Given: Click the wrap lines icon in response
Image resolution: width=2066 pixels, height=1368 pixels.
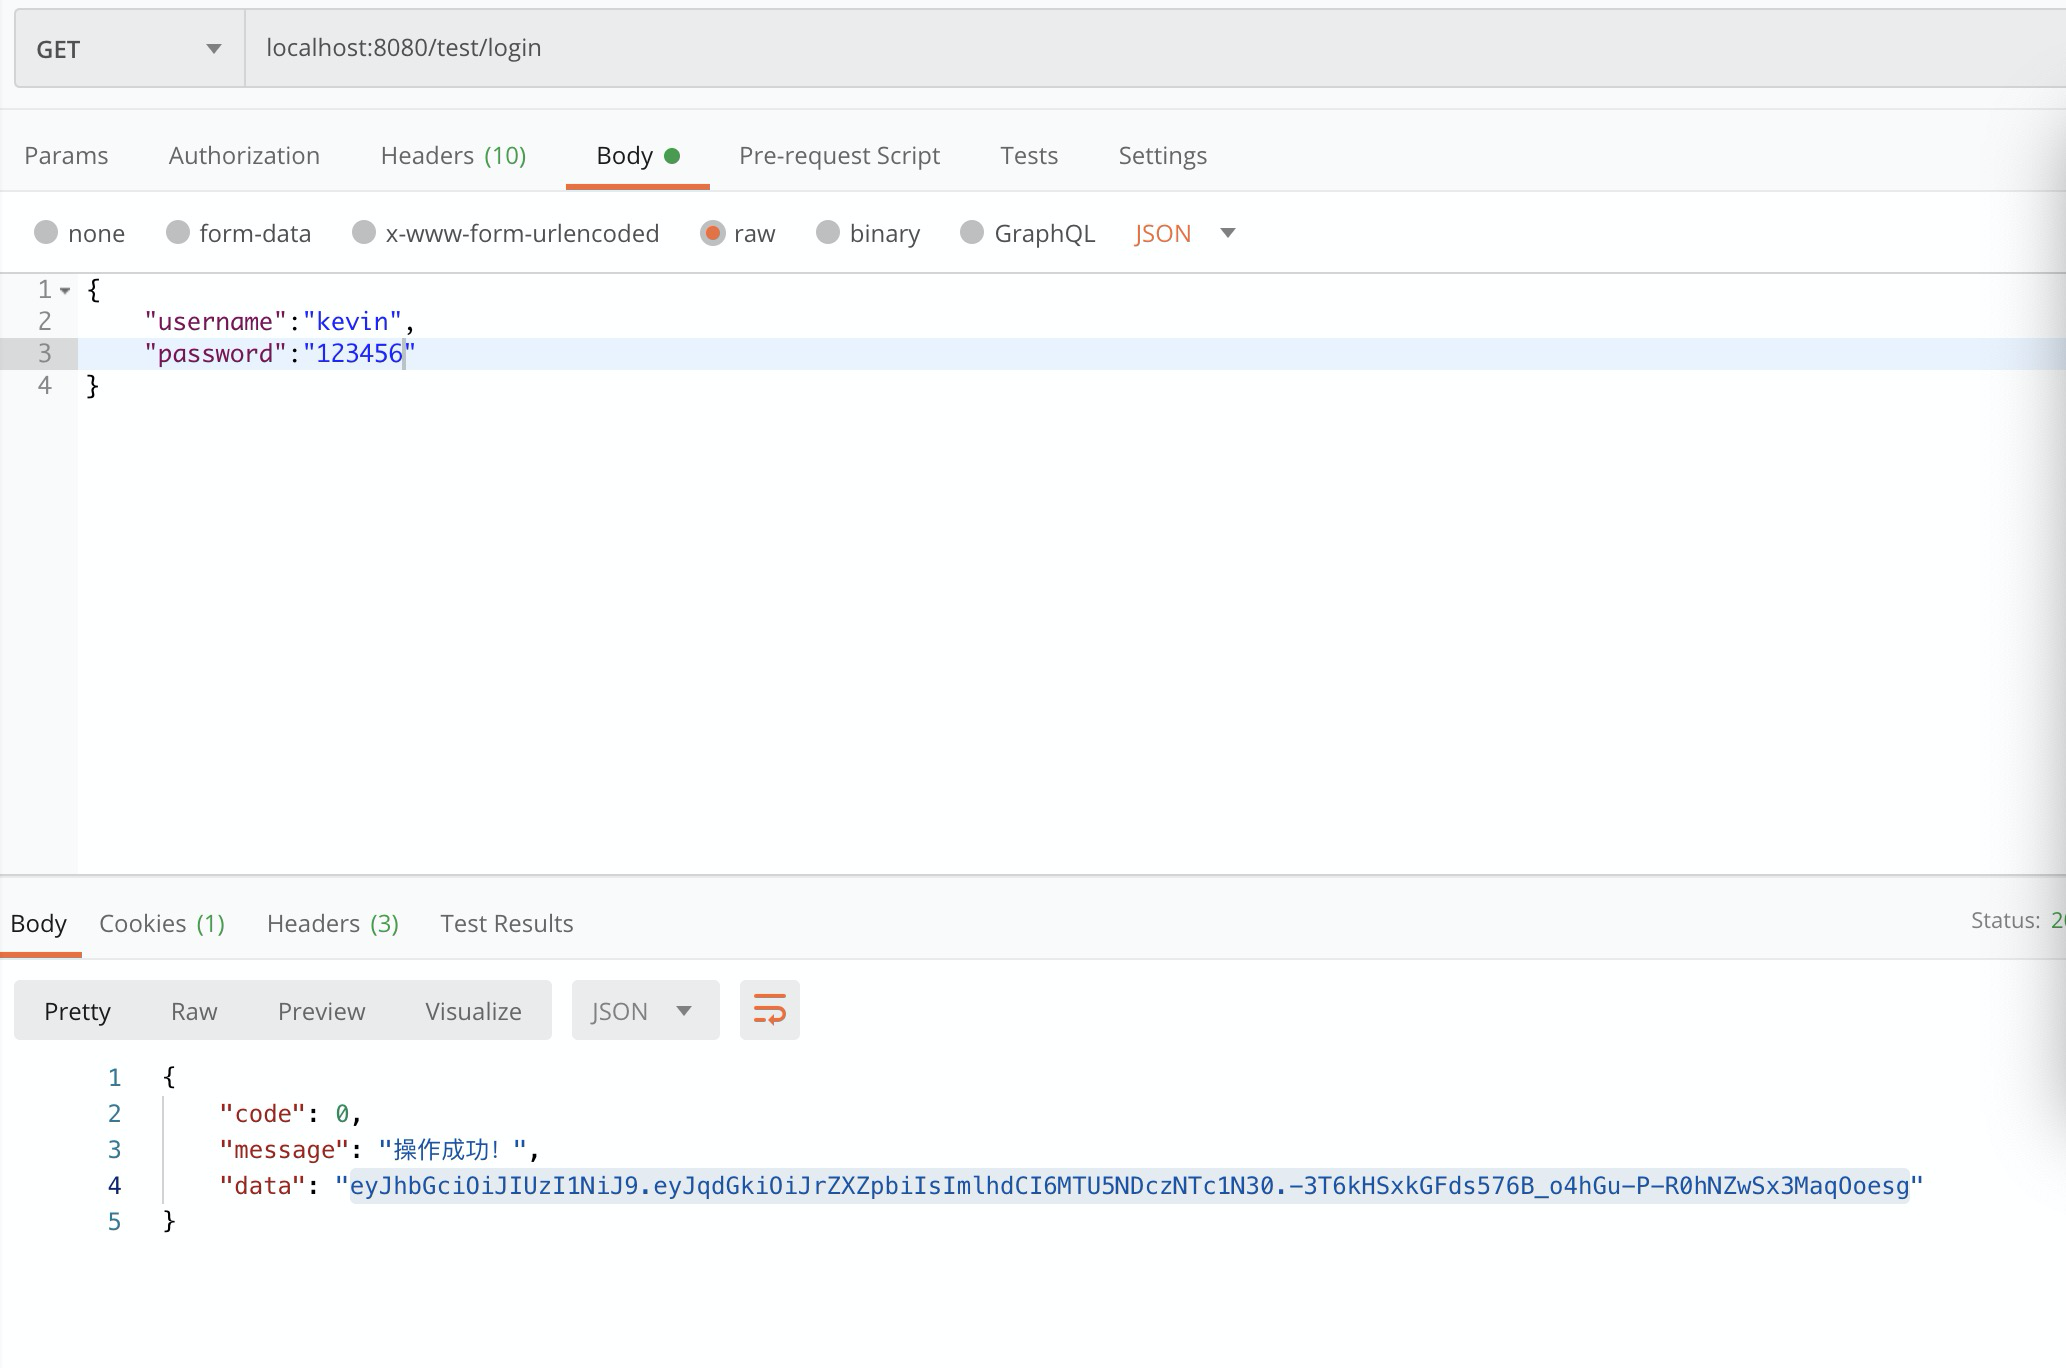Looking at the screenshot, I should (x=769, y=1010).
